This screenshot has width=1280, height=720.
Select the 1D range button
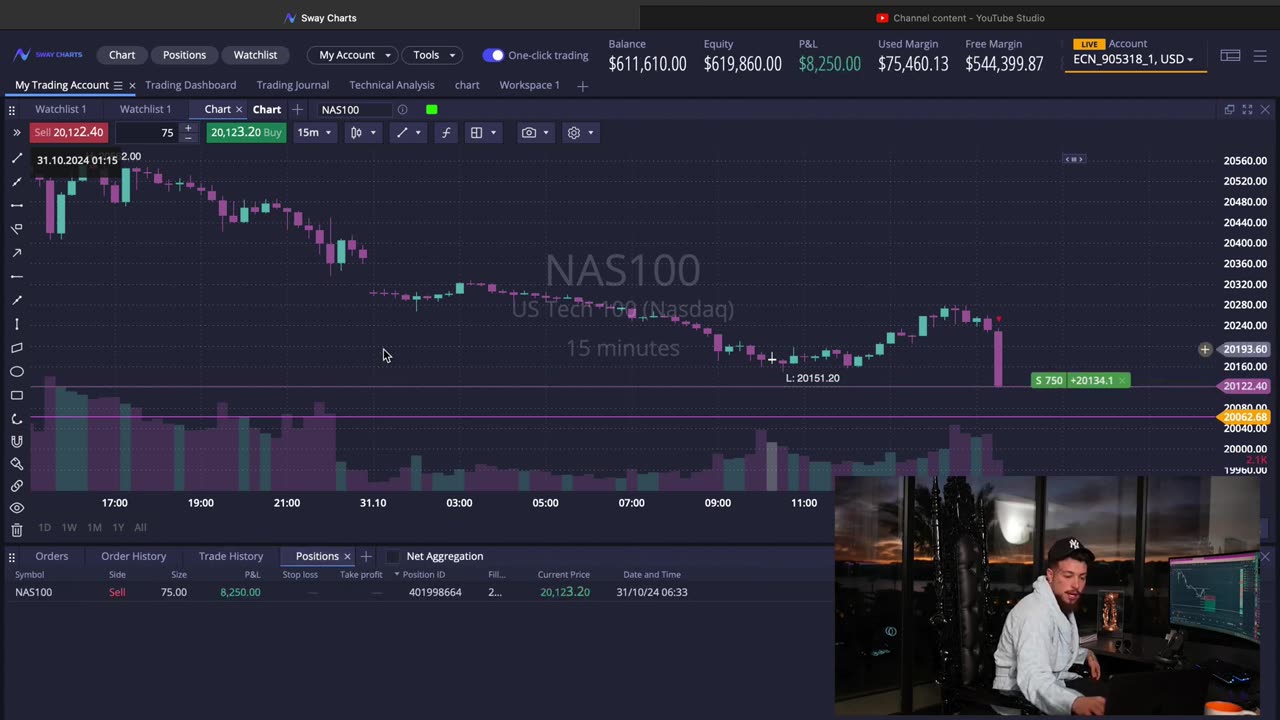(x=44, y=527)
